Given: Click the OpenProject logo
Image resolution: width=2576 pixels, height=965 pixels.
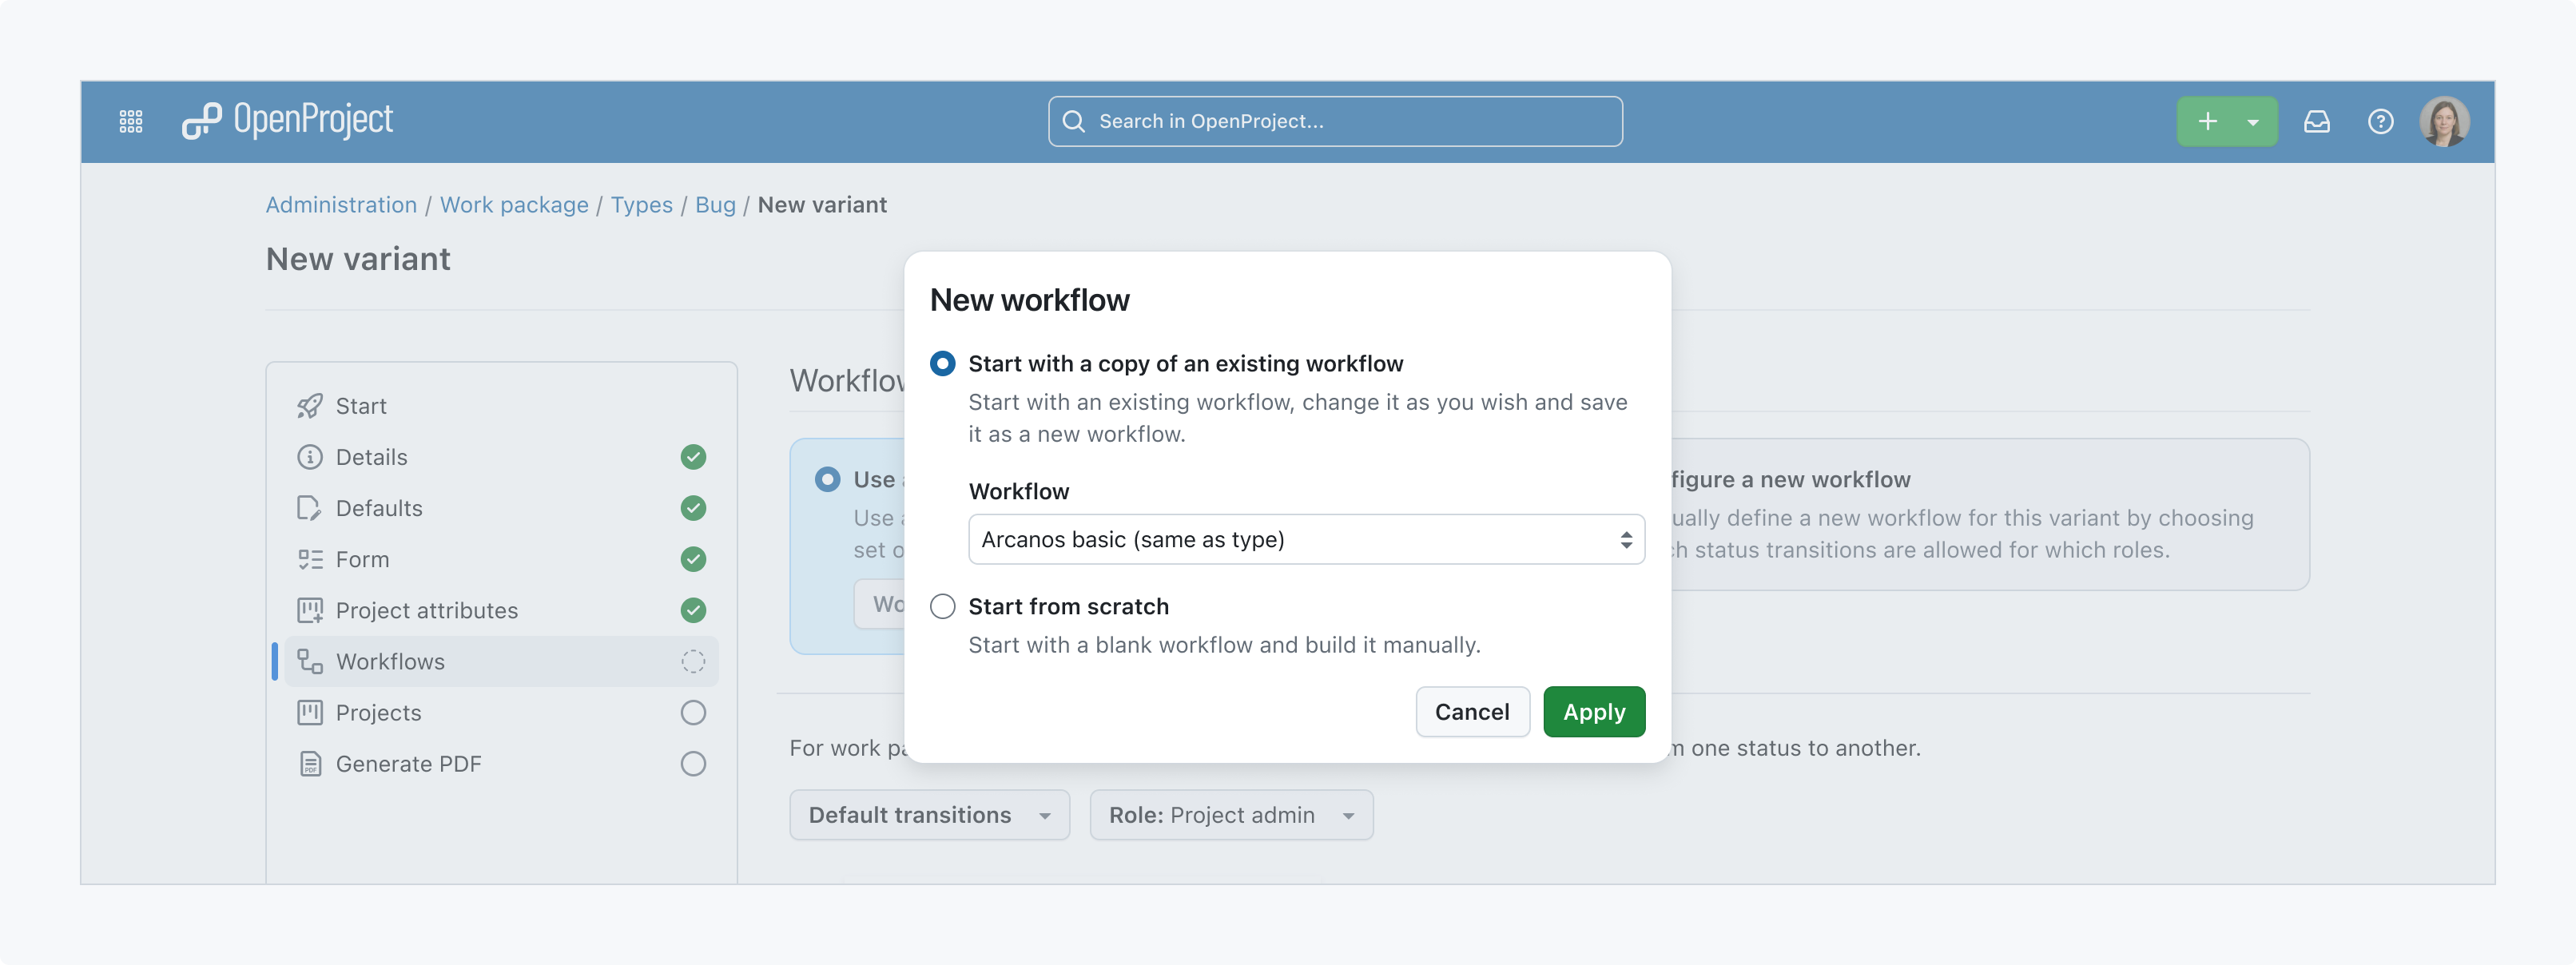Looking at the screenshot, I should click(287, 121).
